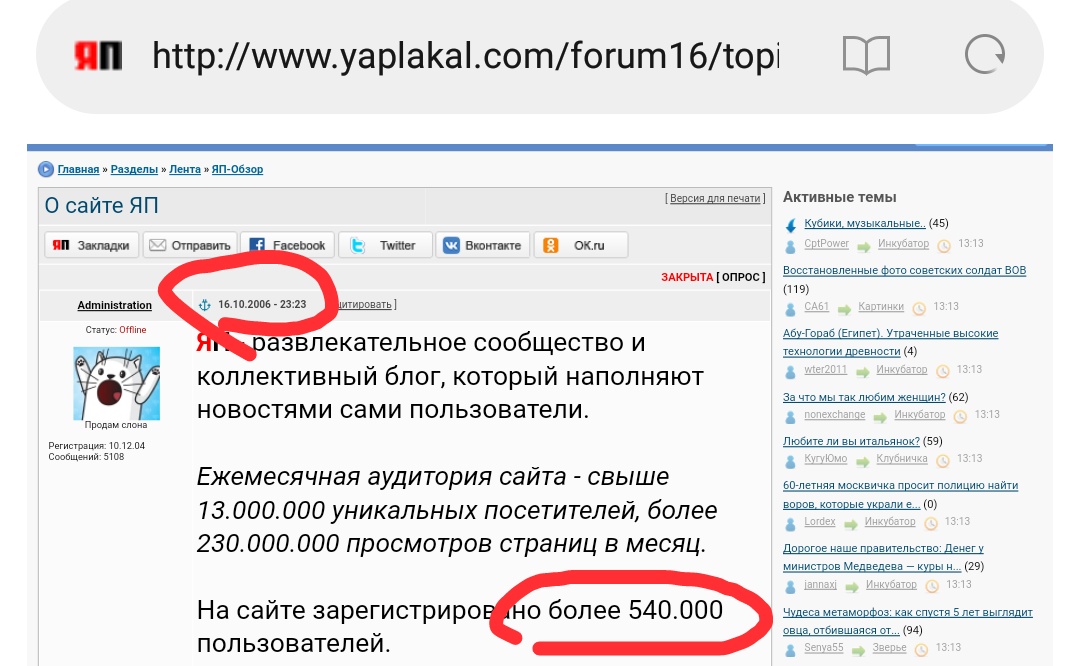Open Senya55 user profile
This screenshot has width=1072, height=666.
coord(824,647)
